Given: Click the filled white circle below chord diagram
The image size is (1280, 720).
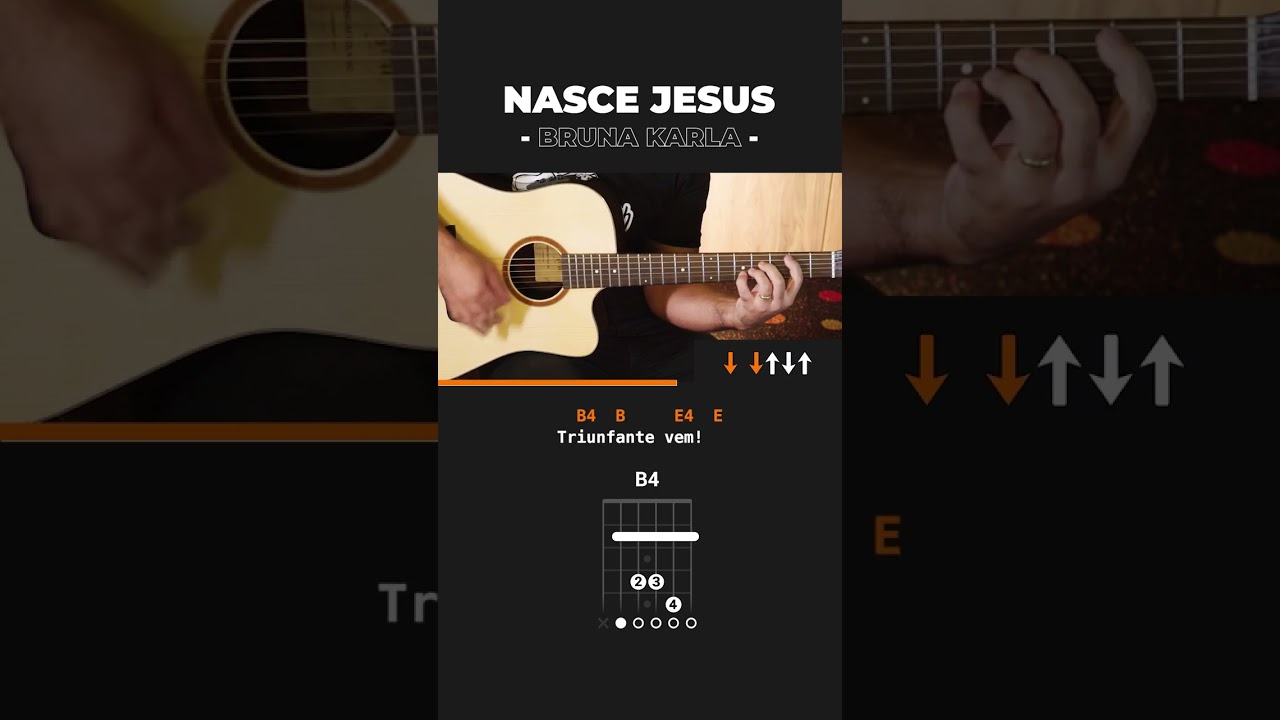Looking at the screenshot, I should (x=621, y=623).
